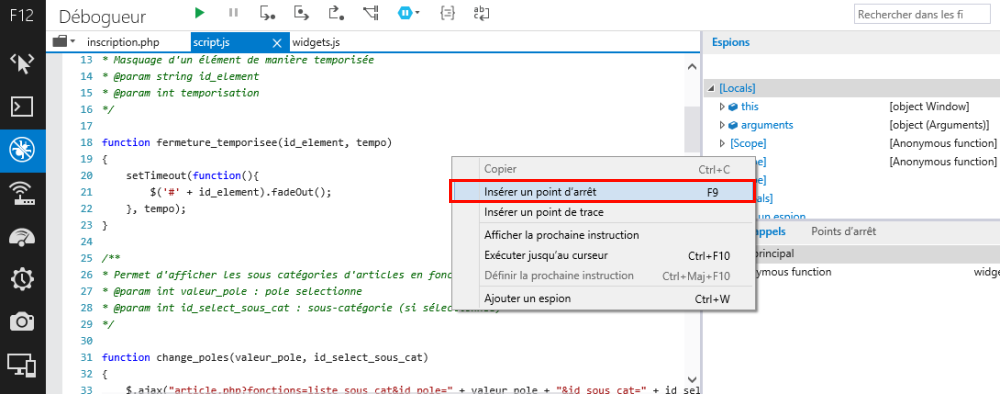Click the 'this' variable cube icon
Image resolution: width=1000 pixels, height=394 pixels.
click(733, 106)
